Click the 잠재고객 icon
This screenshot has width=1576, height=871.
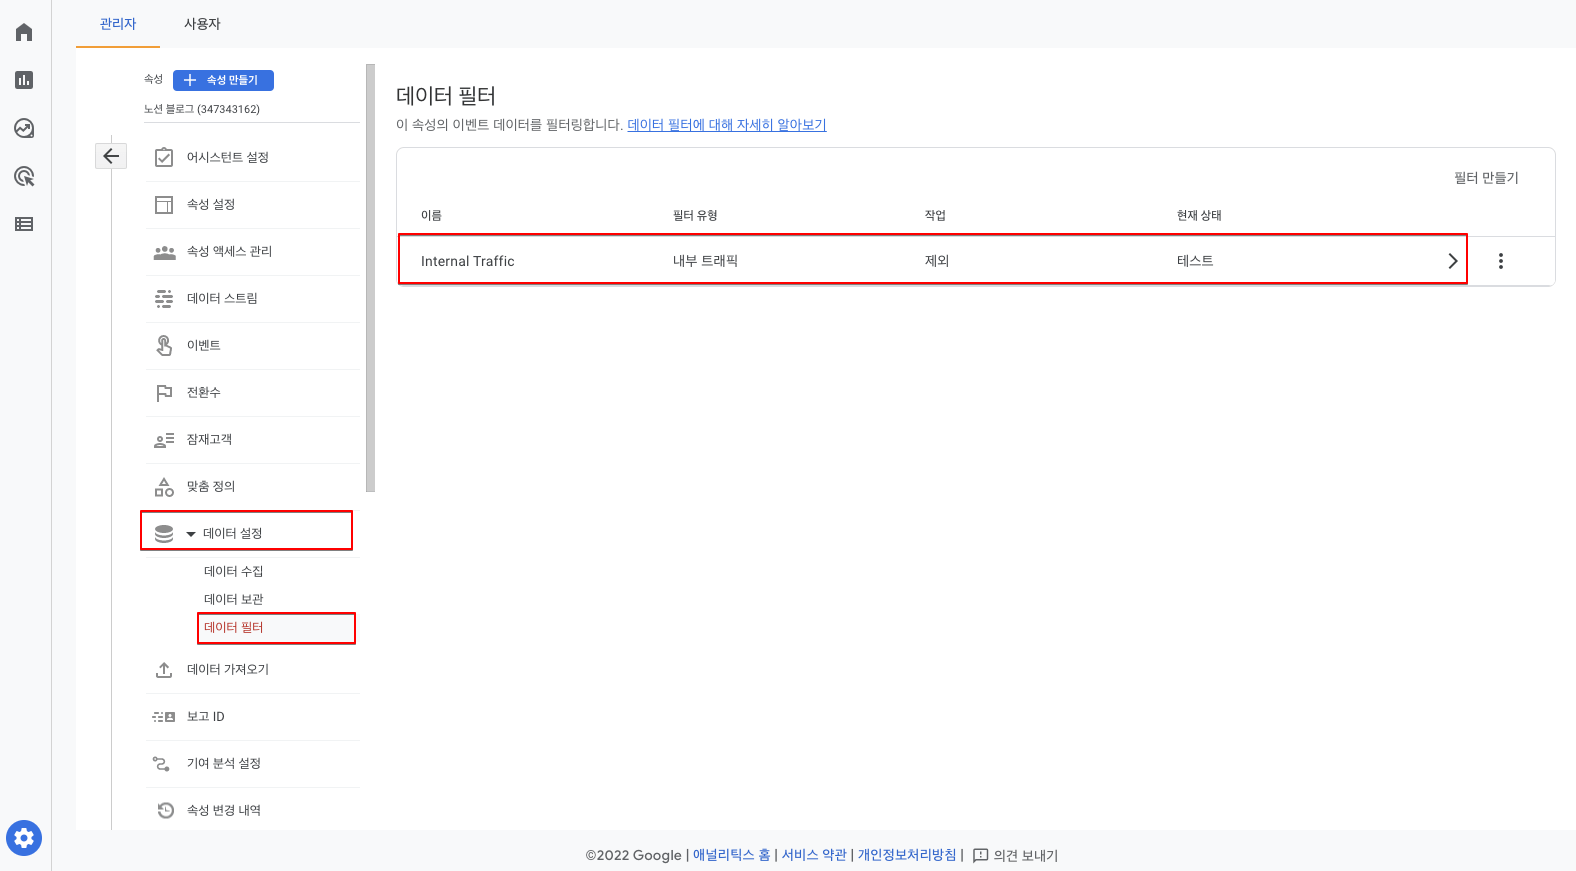tap(164, 440)
